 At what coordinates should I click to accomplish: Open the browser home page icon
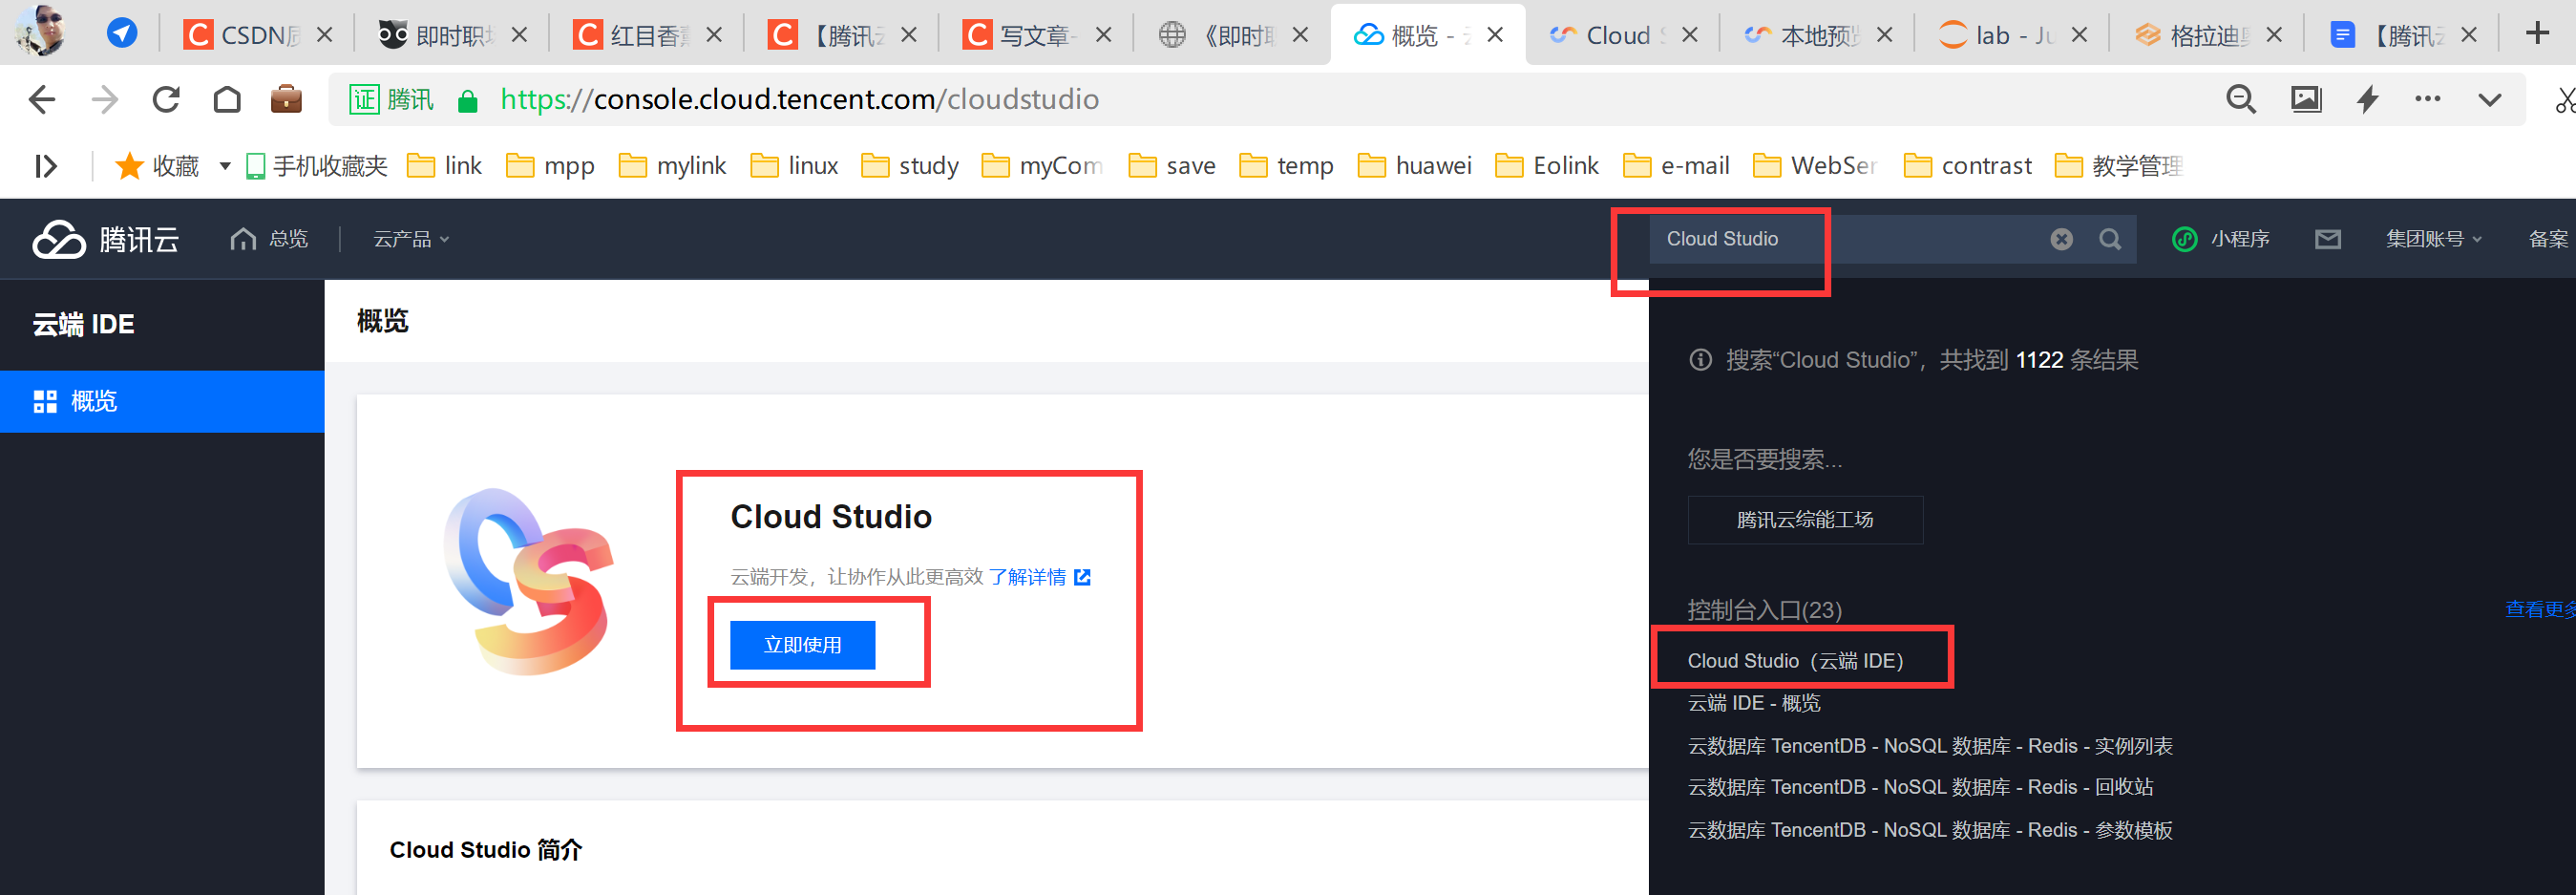coord(227,99)
